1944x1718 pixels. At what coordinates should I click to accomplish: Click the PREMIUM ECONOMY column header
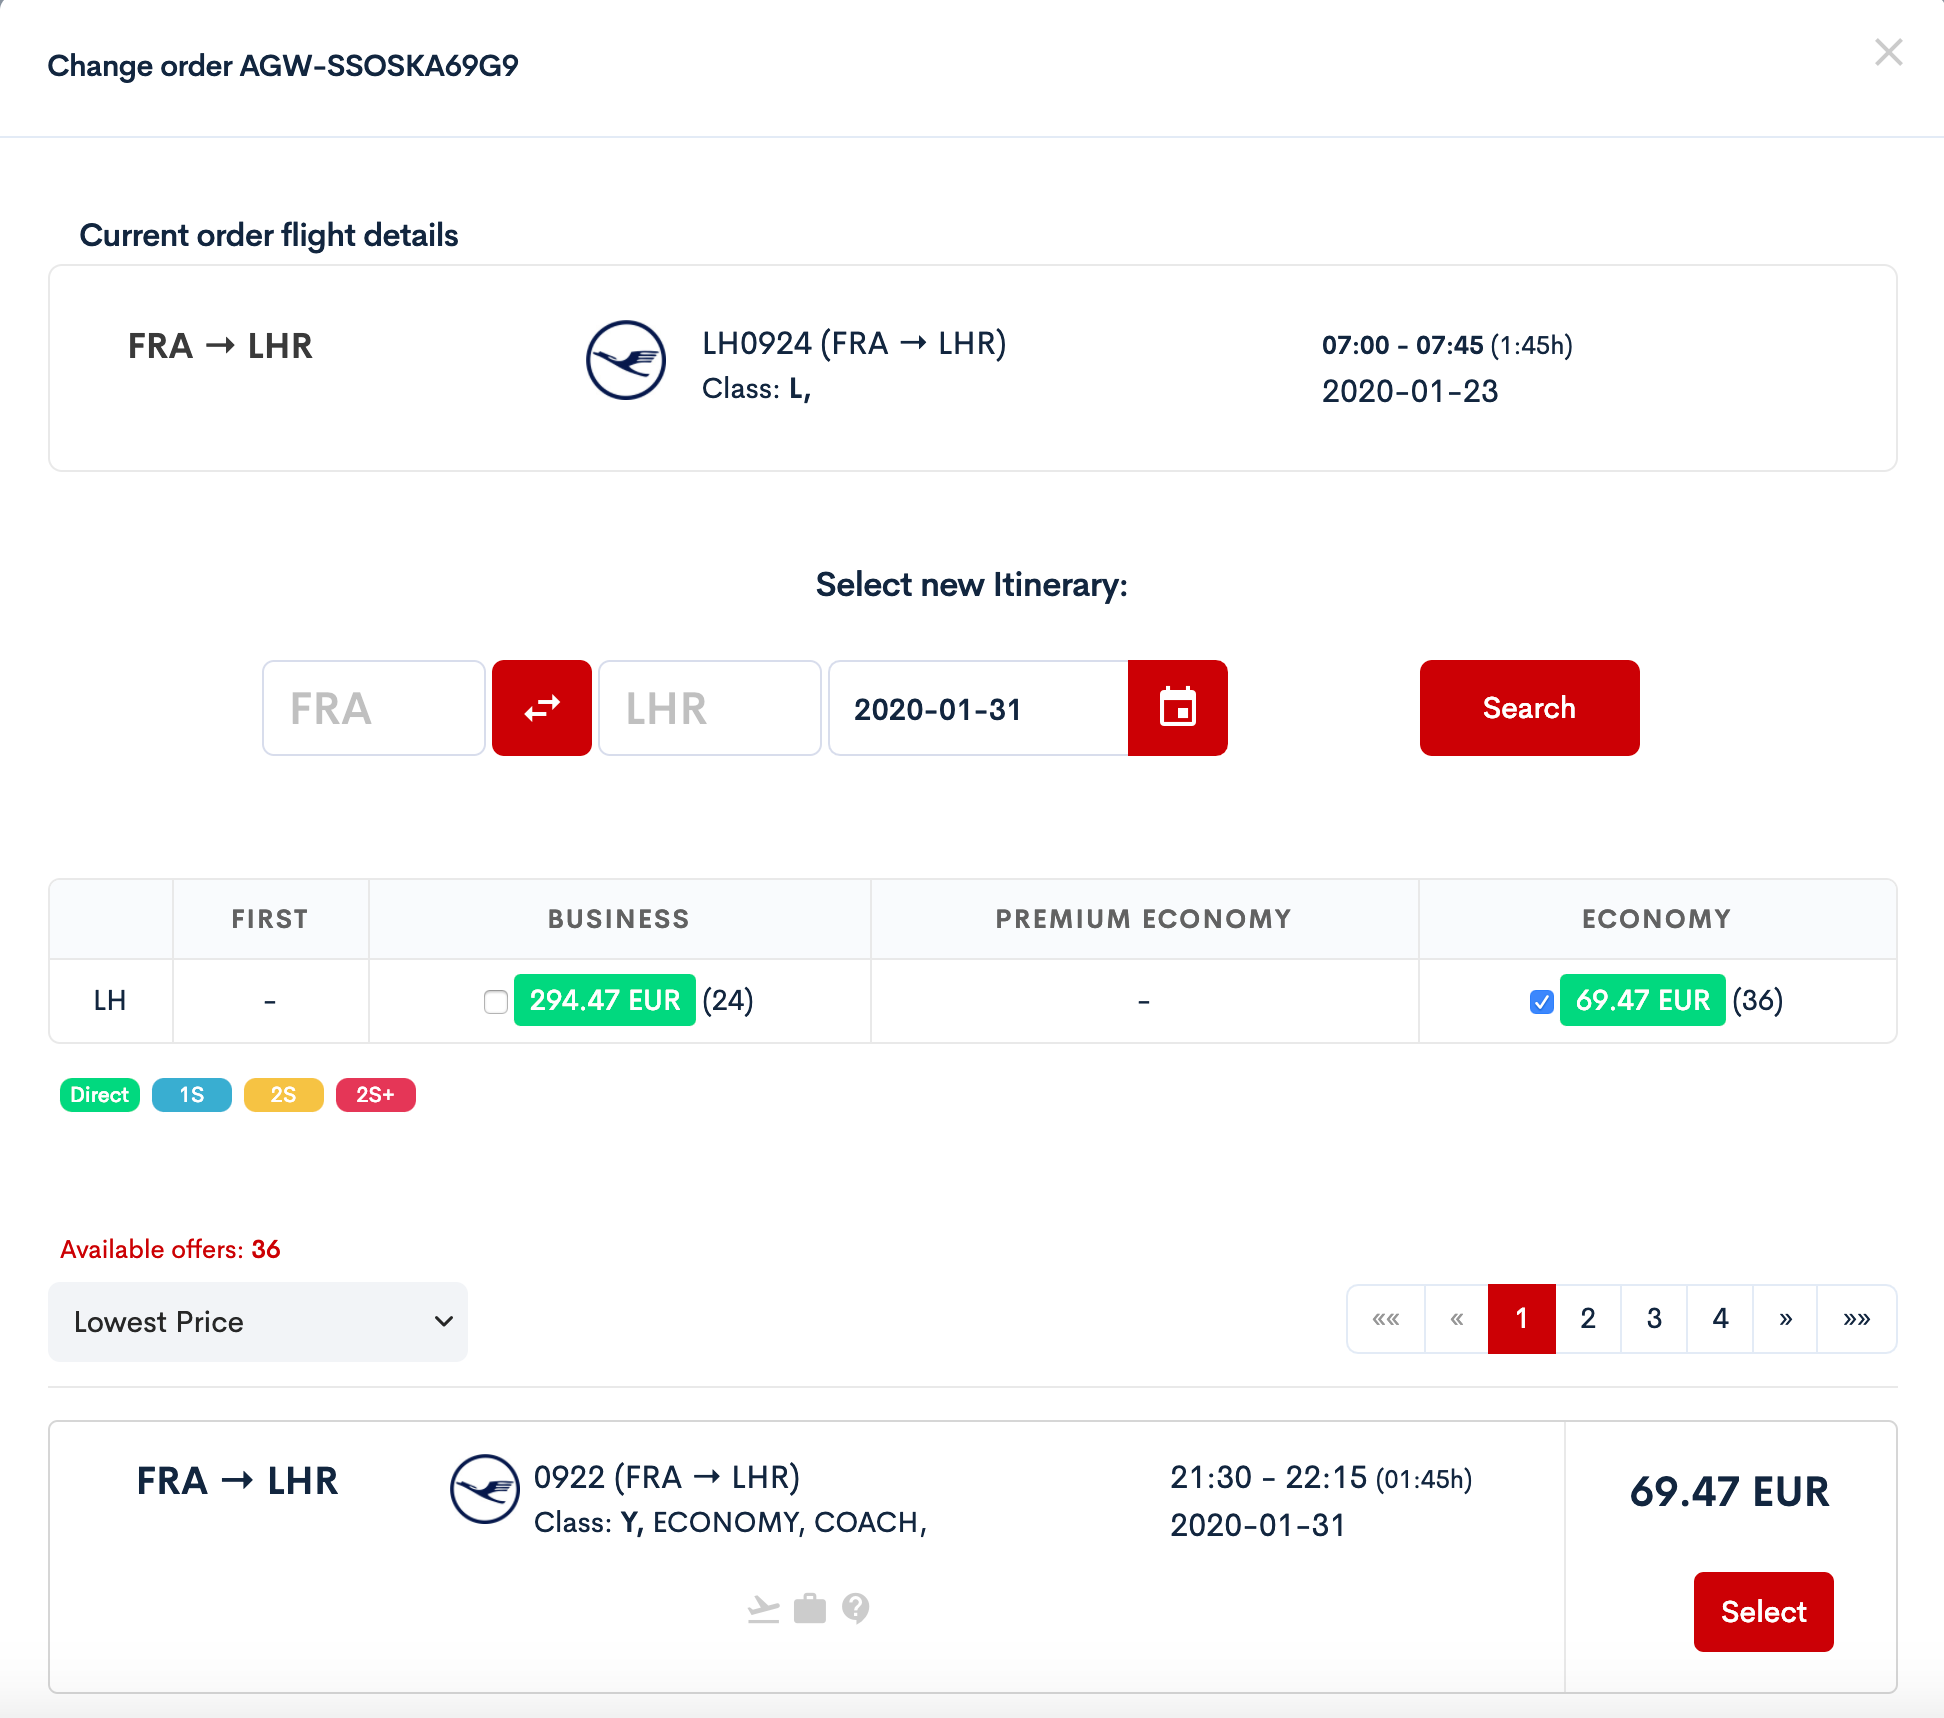pyautogui.click(x=1144, y=919)
